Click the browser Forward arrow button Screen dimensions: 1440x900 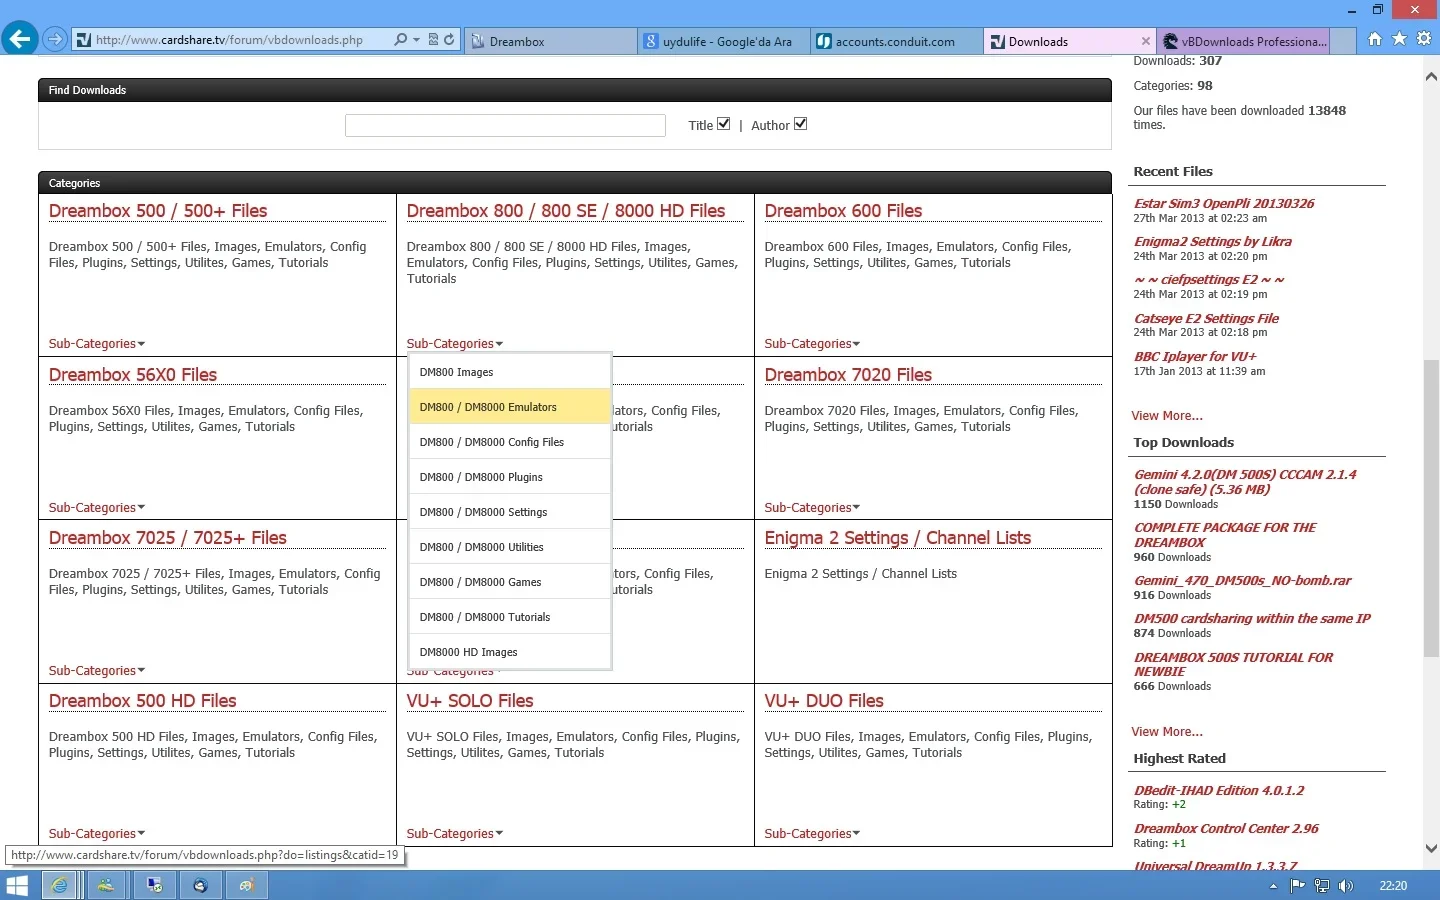55,40
